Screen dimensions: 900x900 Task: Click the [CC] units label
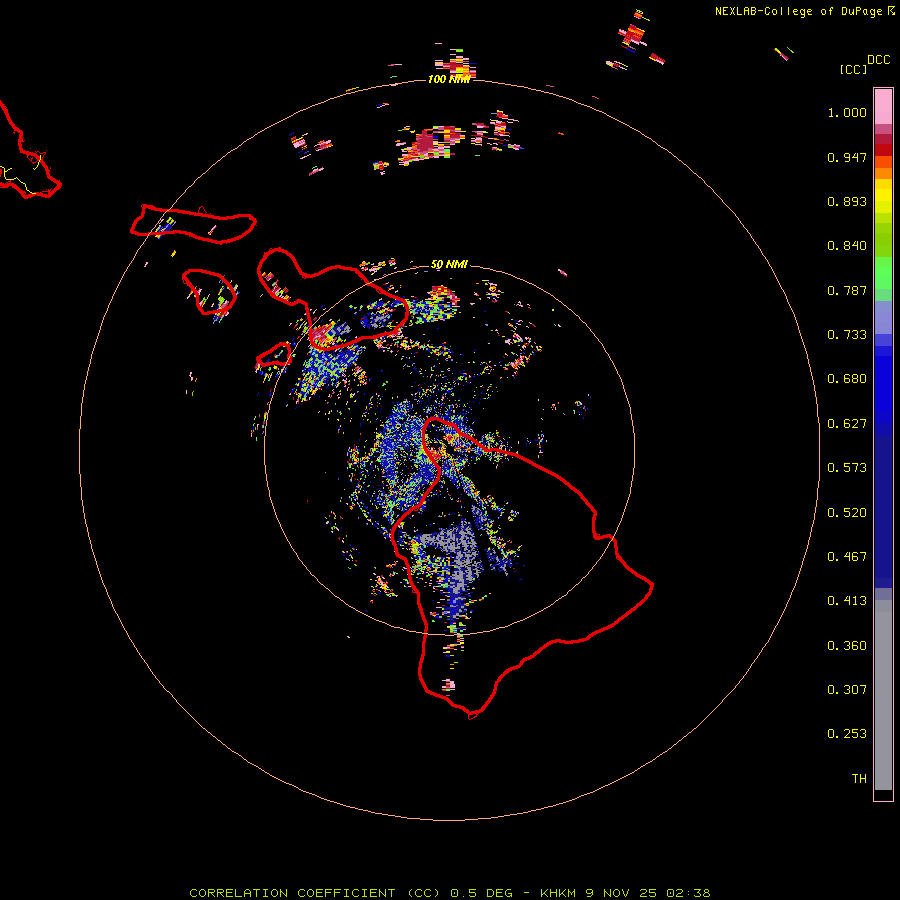(x=853, y=69)
